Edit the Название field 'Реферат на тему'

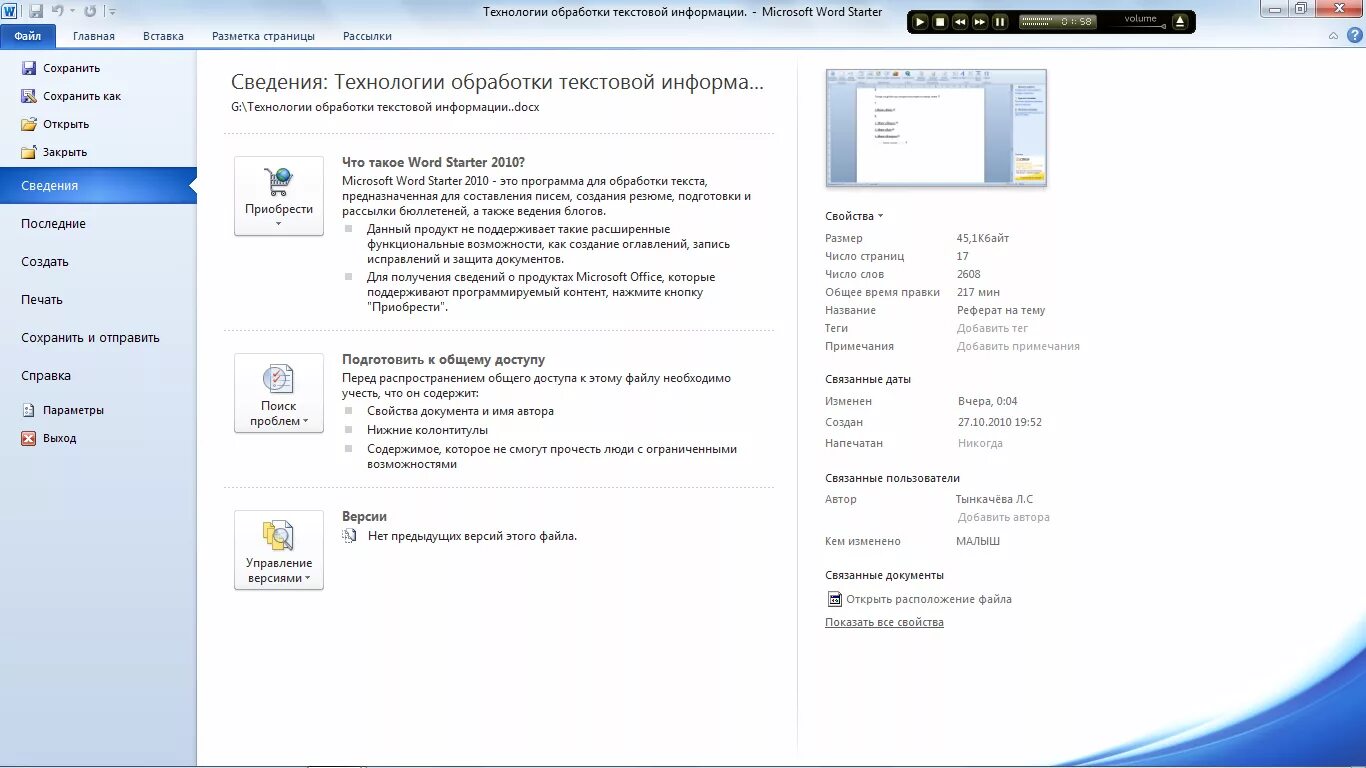[1001, 310]
